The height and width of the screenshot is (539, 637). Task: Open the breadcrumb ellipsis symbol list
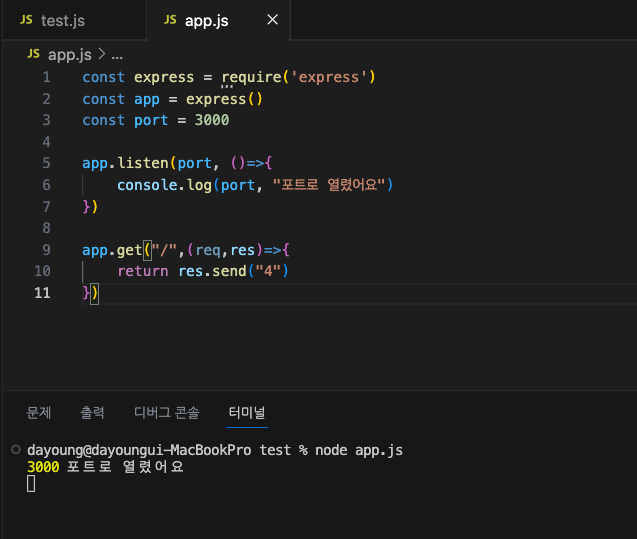[117, 56]
